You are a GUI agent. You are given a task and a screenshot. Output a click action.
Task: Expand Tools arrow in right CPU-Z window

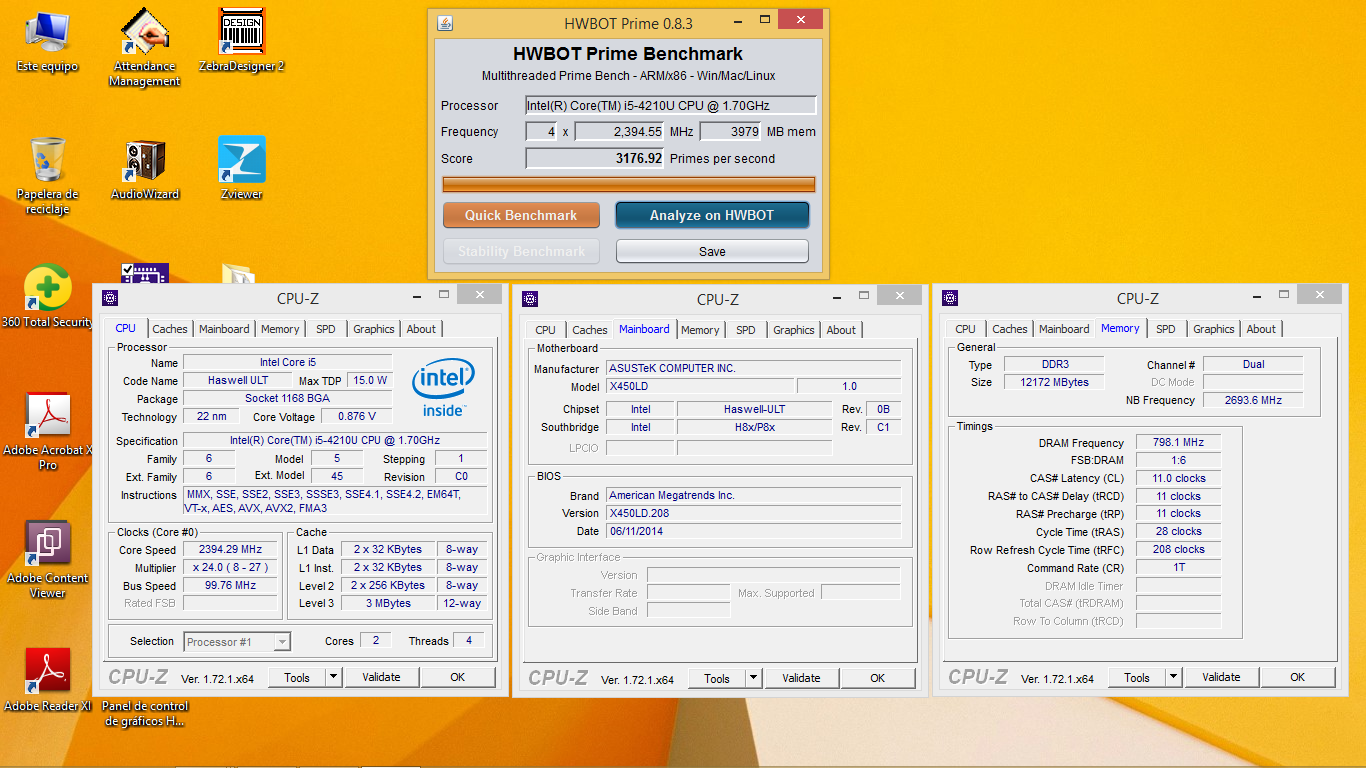(x=1173, y=677)
